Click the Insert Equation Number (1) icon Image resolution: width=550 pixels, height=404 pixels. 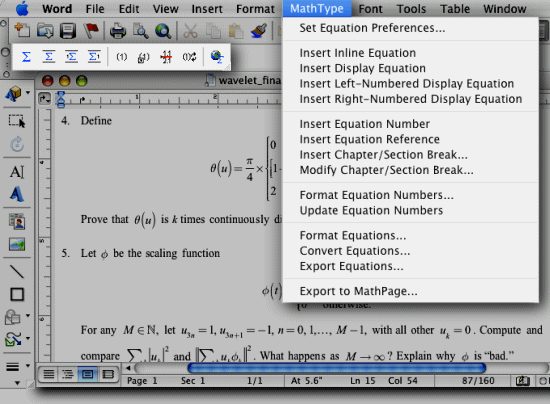pyautogui.click(x=122, y=57)
